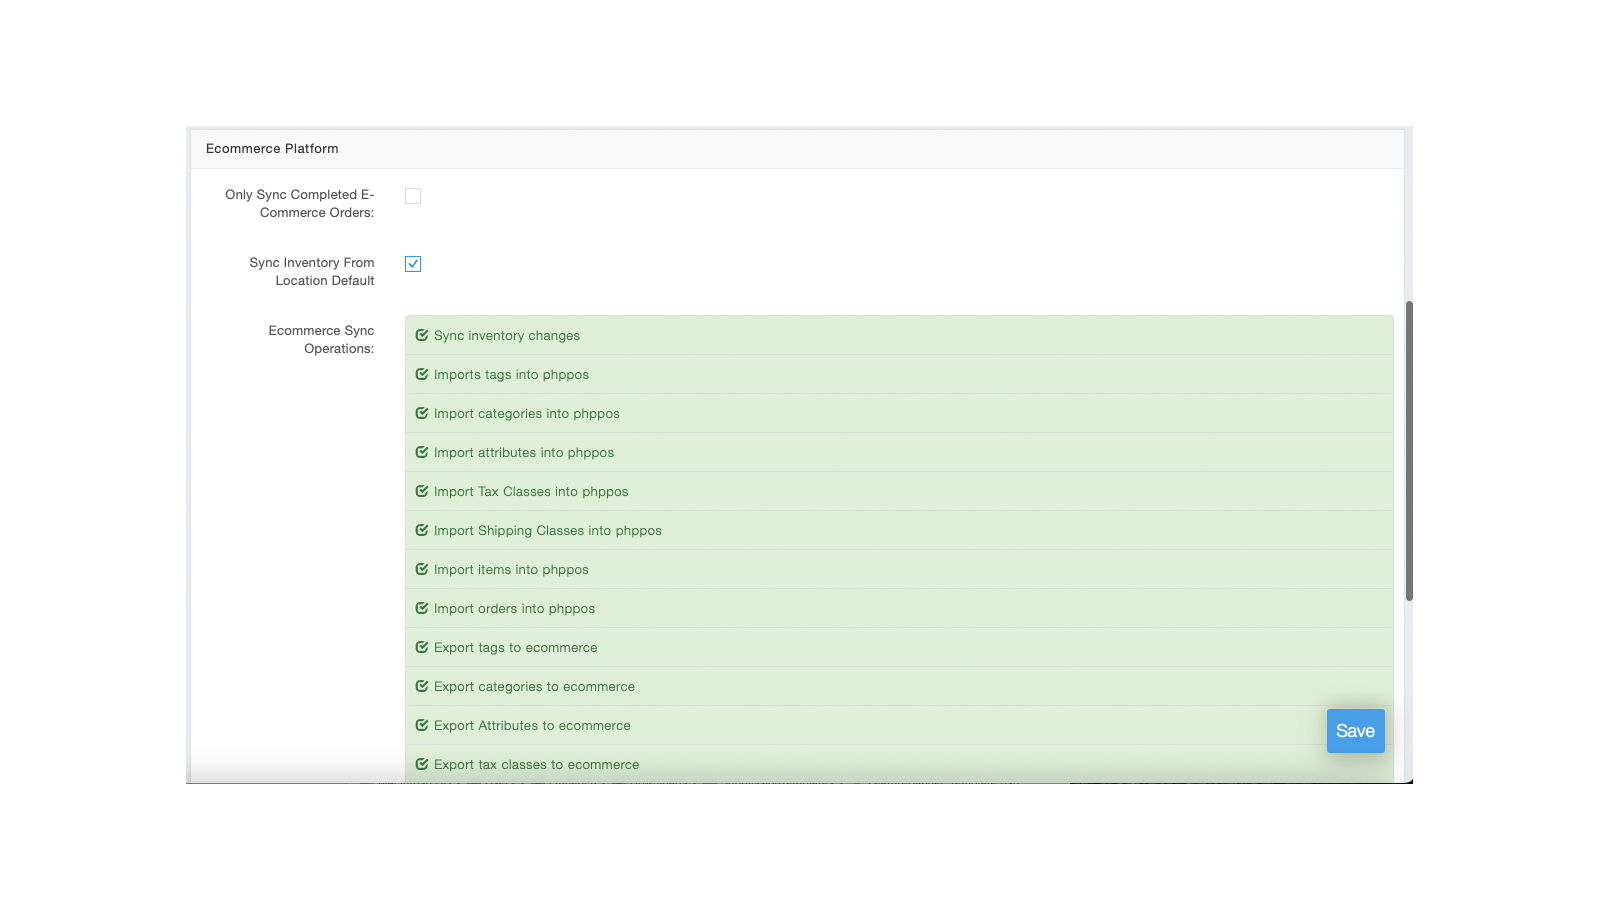Click the checkmark icon beside Import categories into phppos
Viewport: 1600px width, 900px height.
(421, 413)
